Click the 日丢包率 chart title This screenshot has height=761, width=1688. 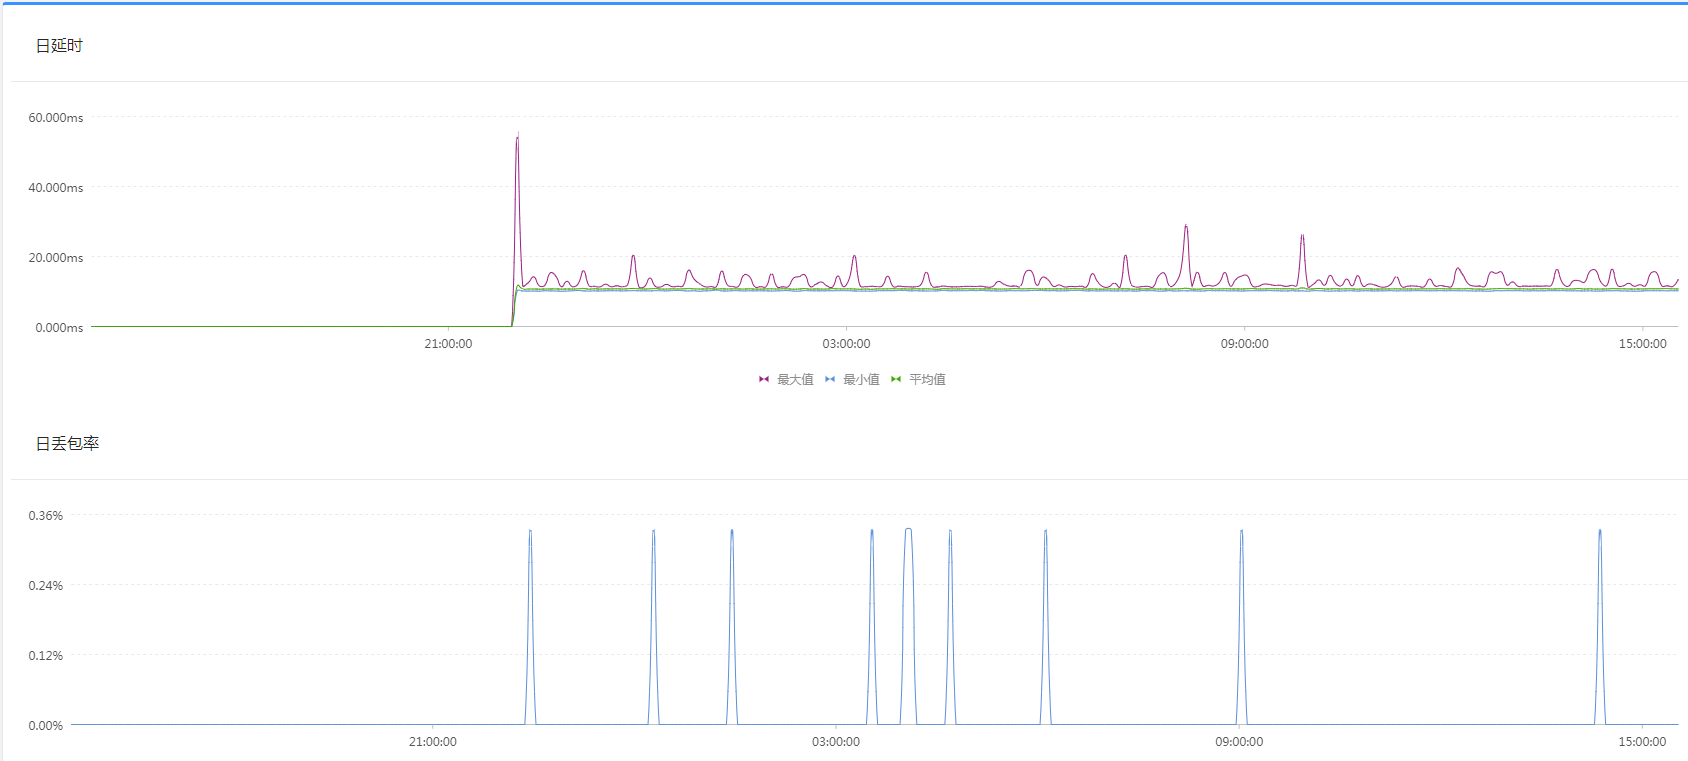(x=67, y=443)
